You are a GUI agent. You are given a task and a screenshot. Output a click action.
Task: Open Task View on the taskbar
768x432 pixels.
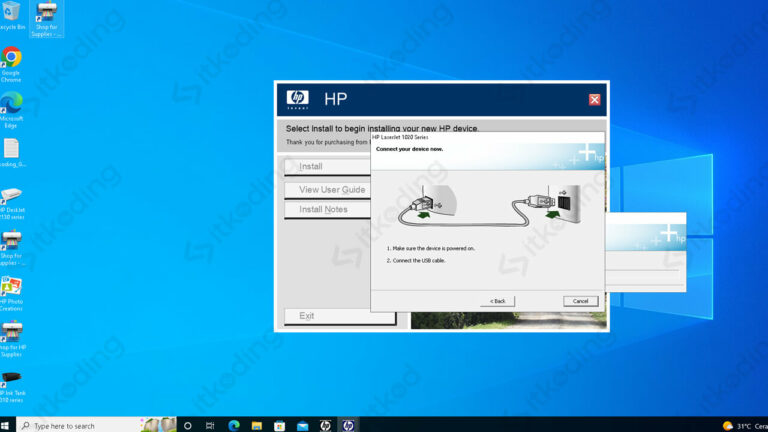(210, 426)
